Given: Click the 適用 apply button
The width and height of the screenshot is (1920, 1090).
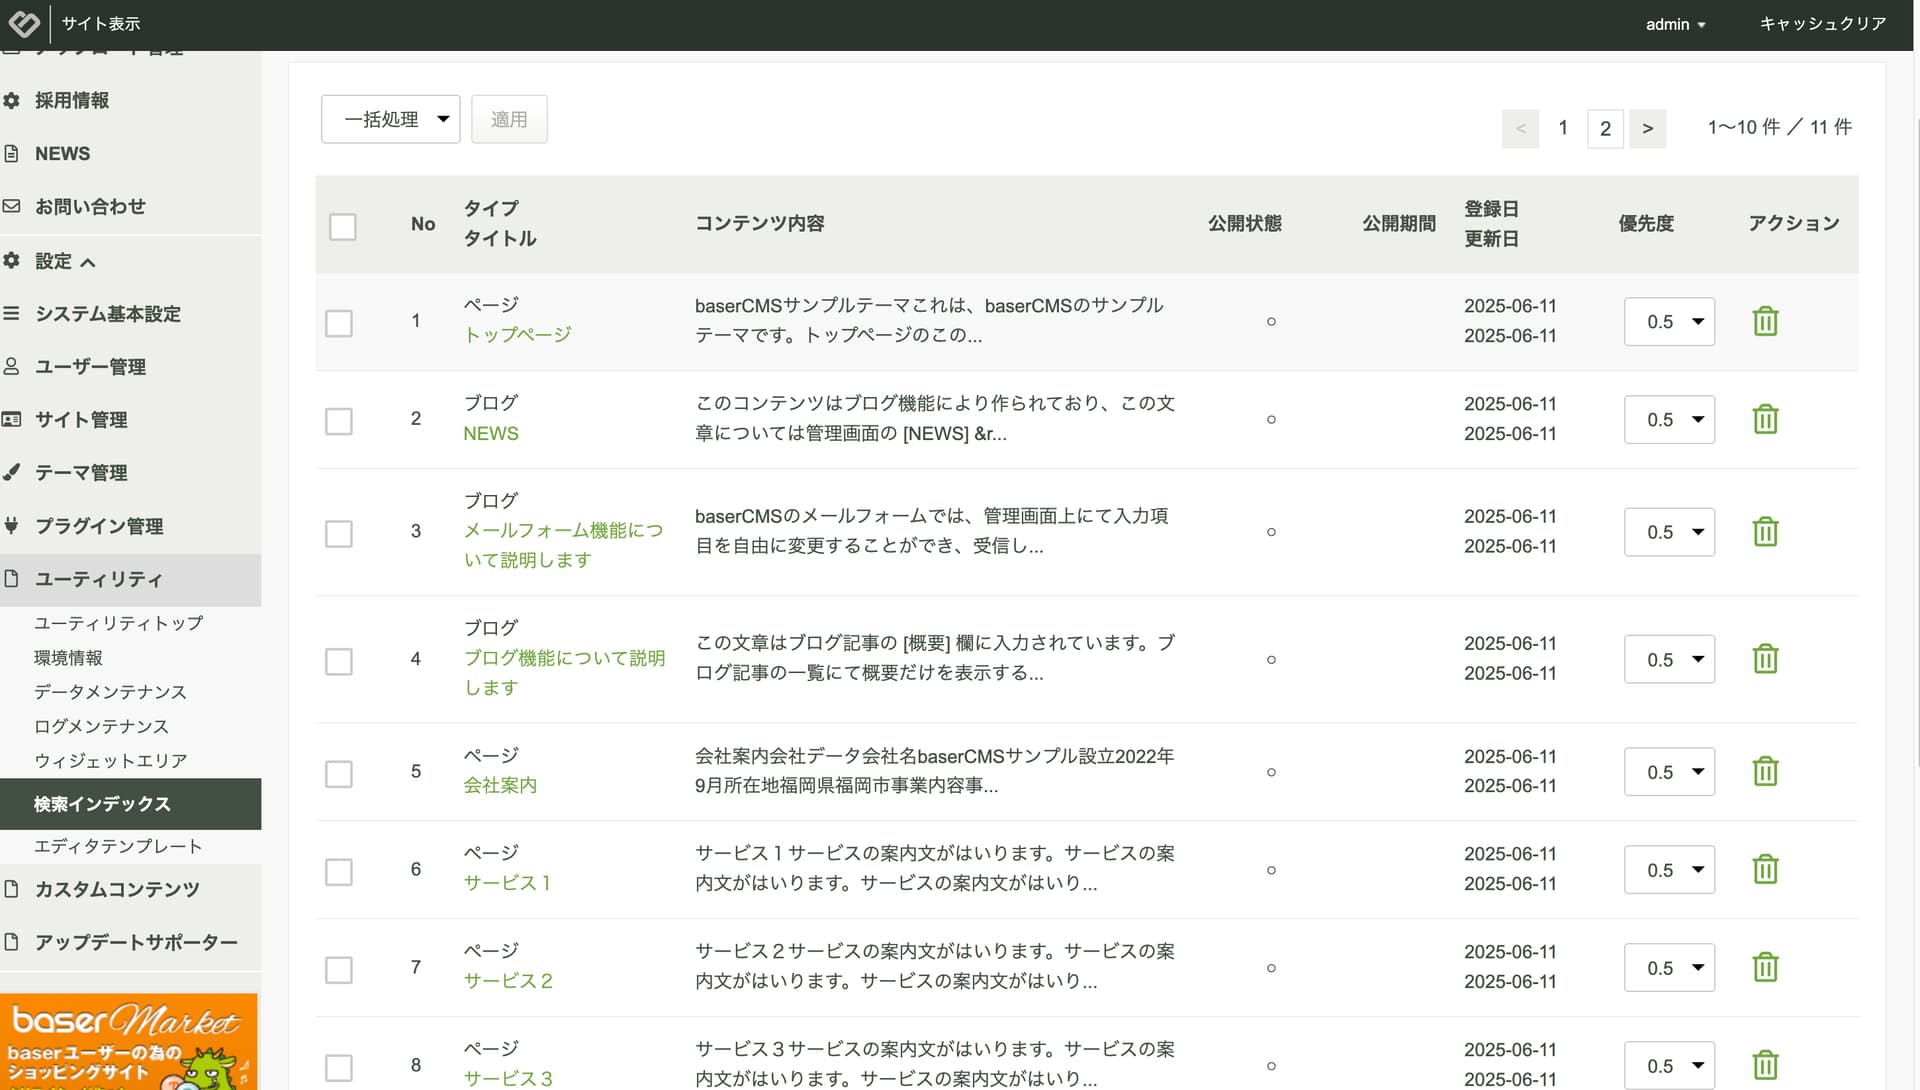Looking at the screenshot, I should 509,119.
